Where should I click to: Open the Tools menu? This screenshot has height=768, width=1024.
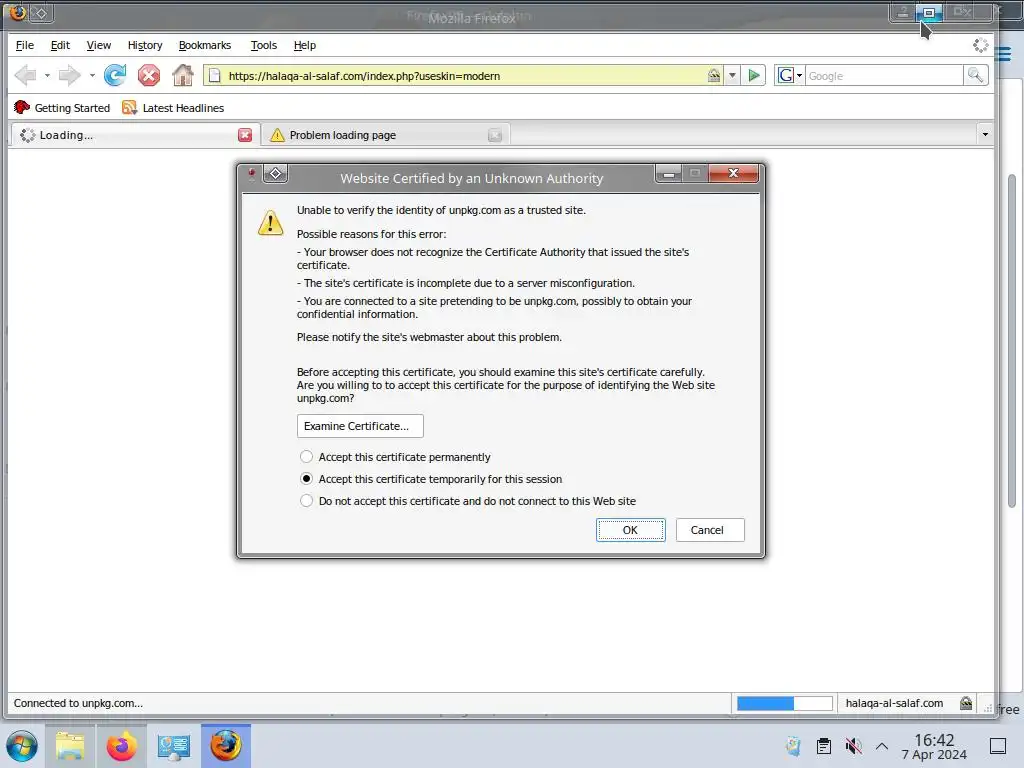(x=264, y=45)
